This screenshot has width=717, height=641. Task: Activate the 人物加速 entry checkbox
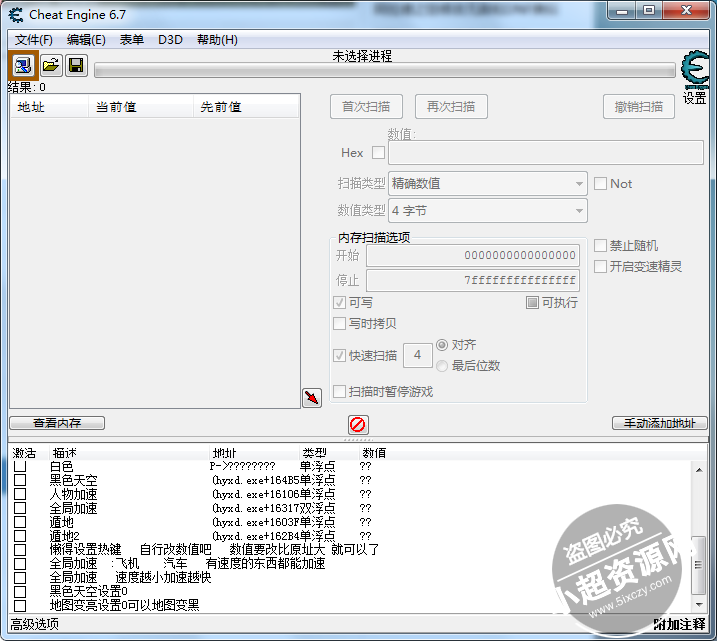pos(20,494)
